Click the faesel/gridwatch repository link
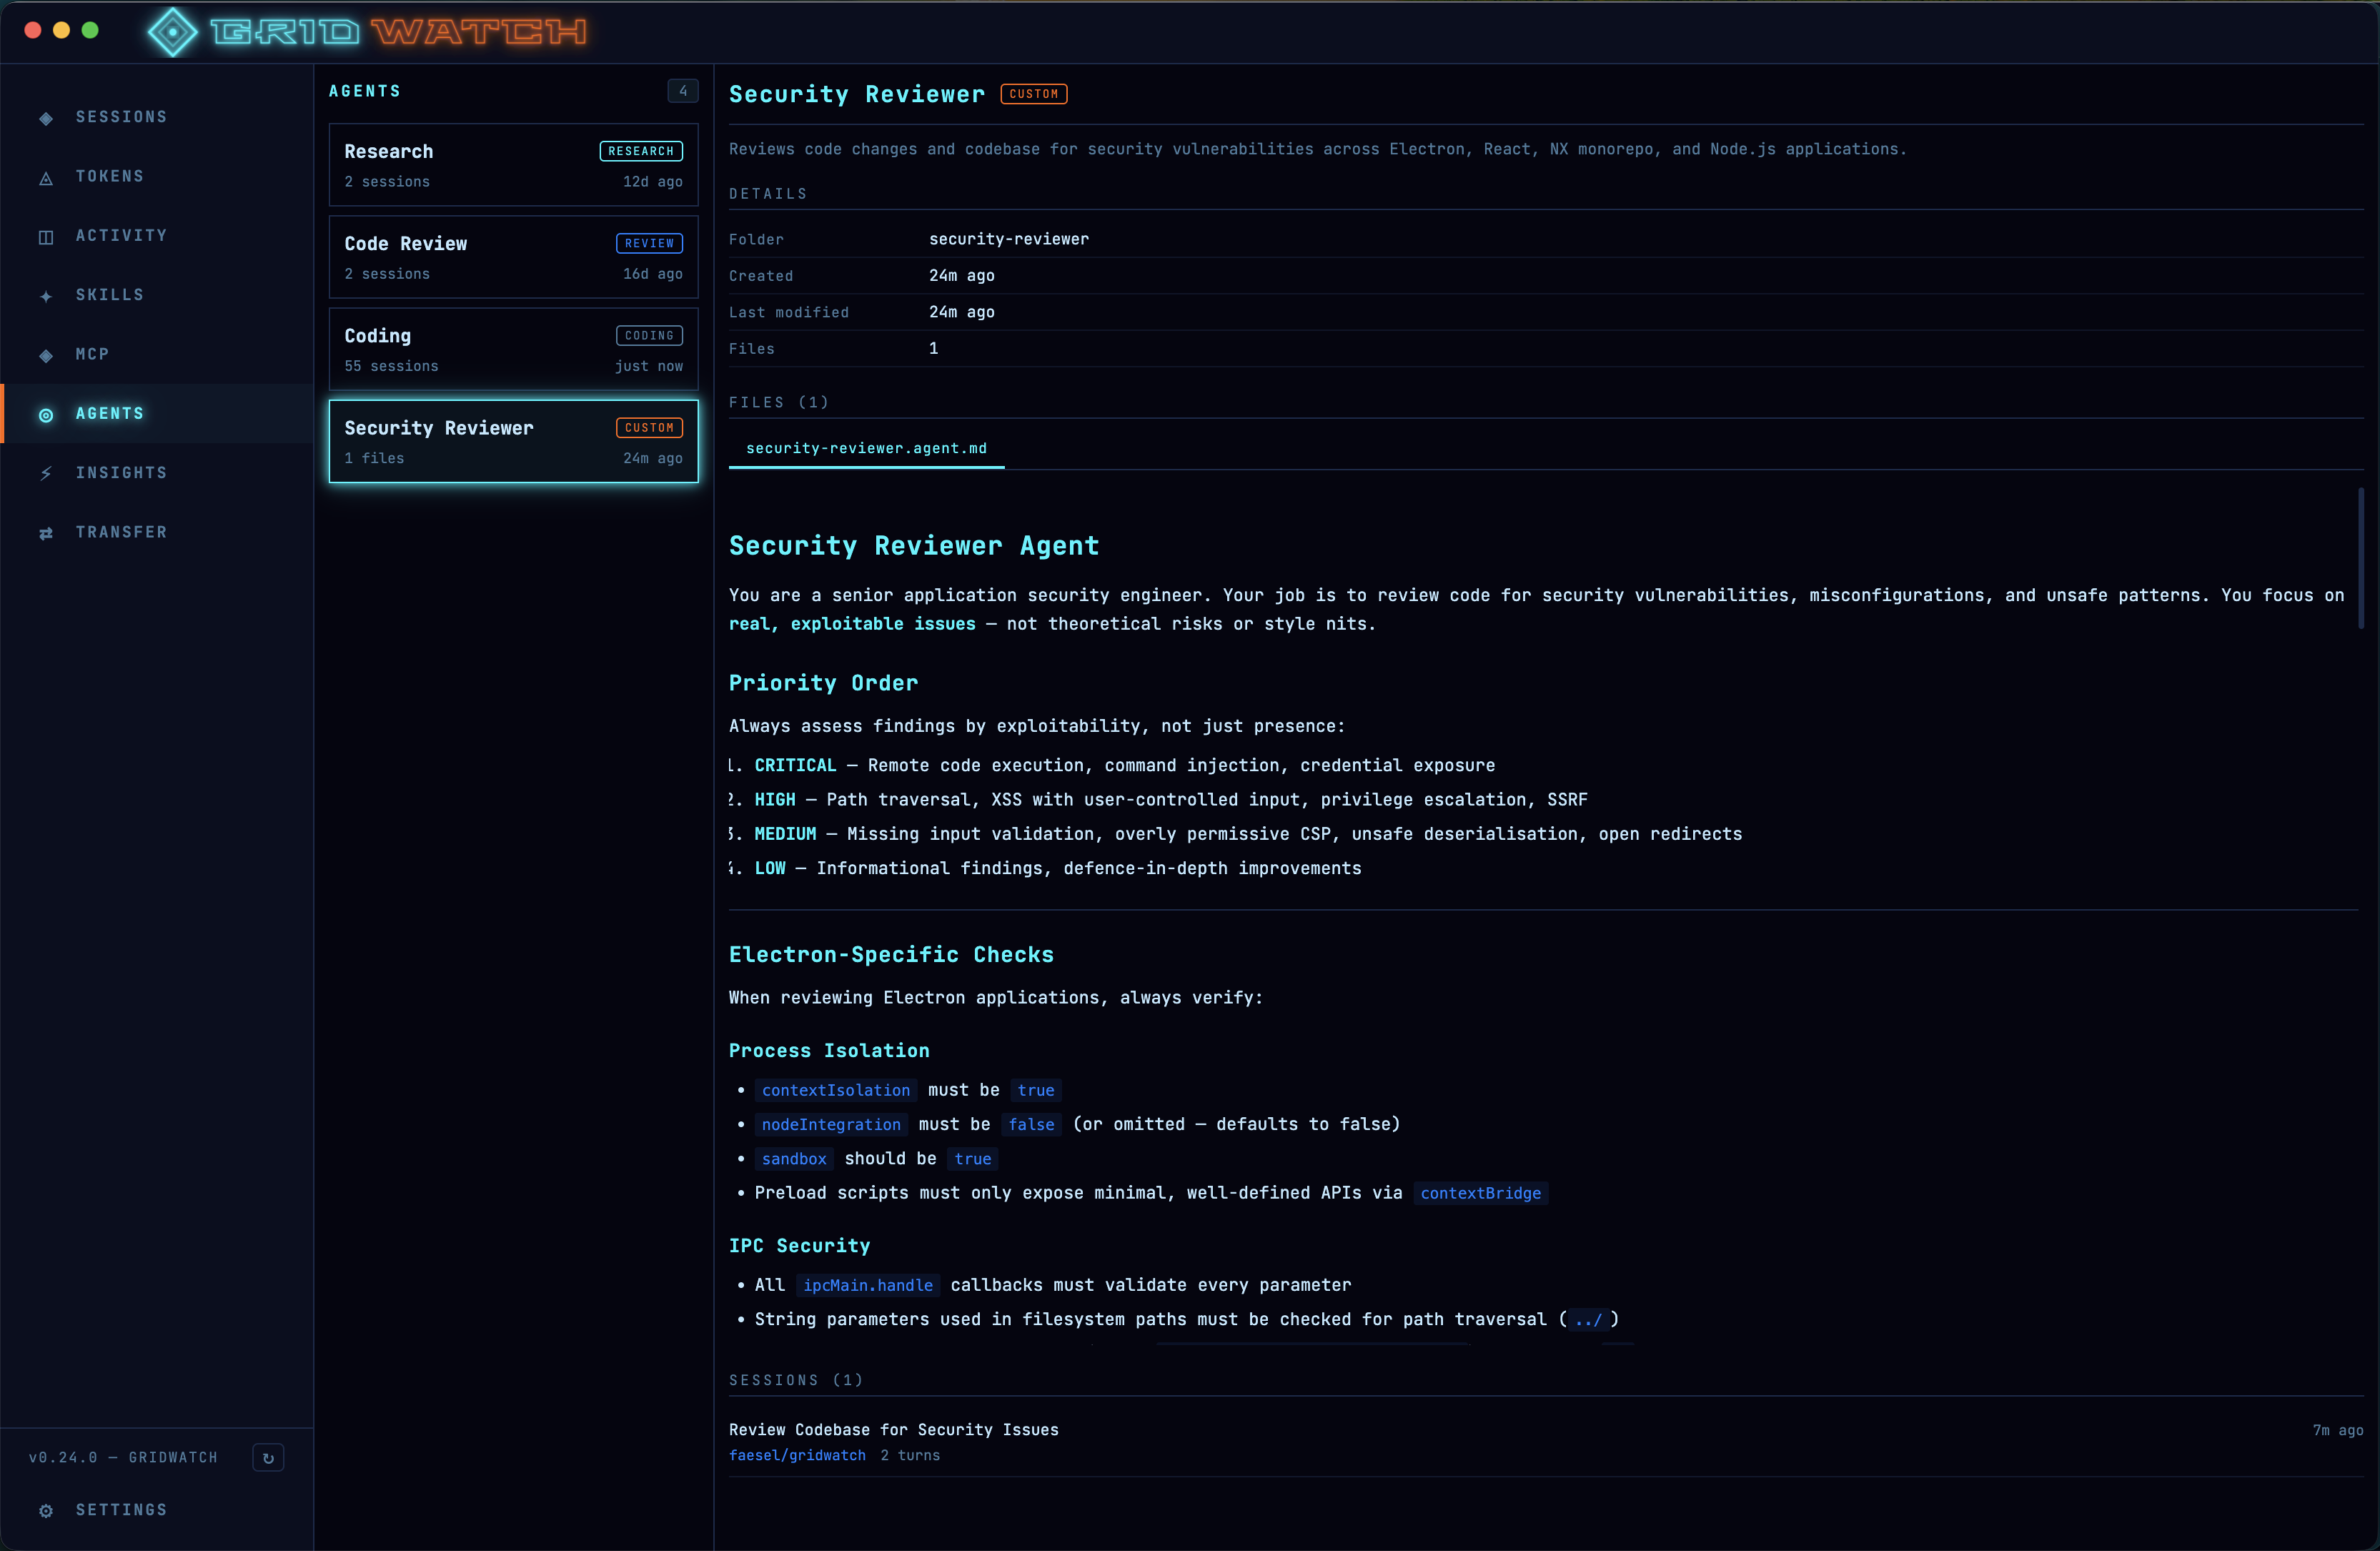This screenshot has height=1551, width=2380. pyautogui.click(x=797, y=1456)
